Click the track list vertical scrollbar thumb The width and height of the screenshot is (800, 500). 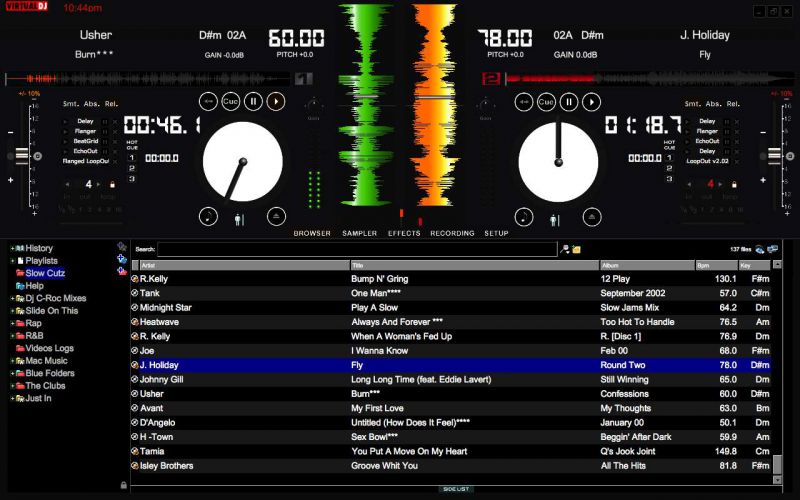[x=777, y=464]
